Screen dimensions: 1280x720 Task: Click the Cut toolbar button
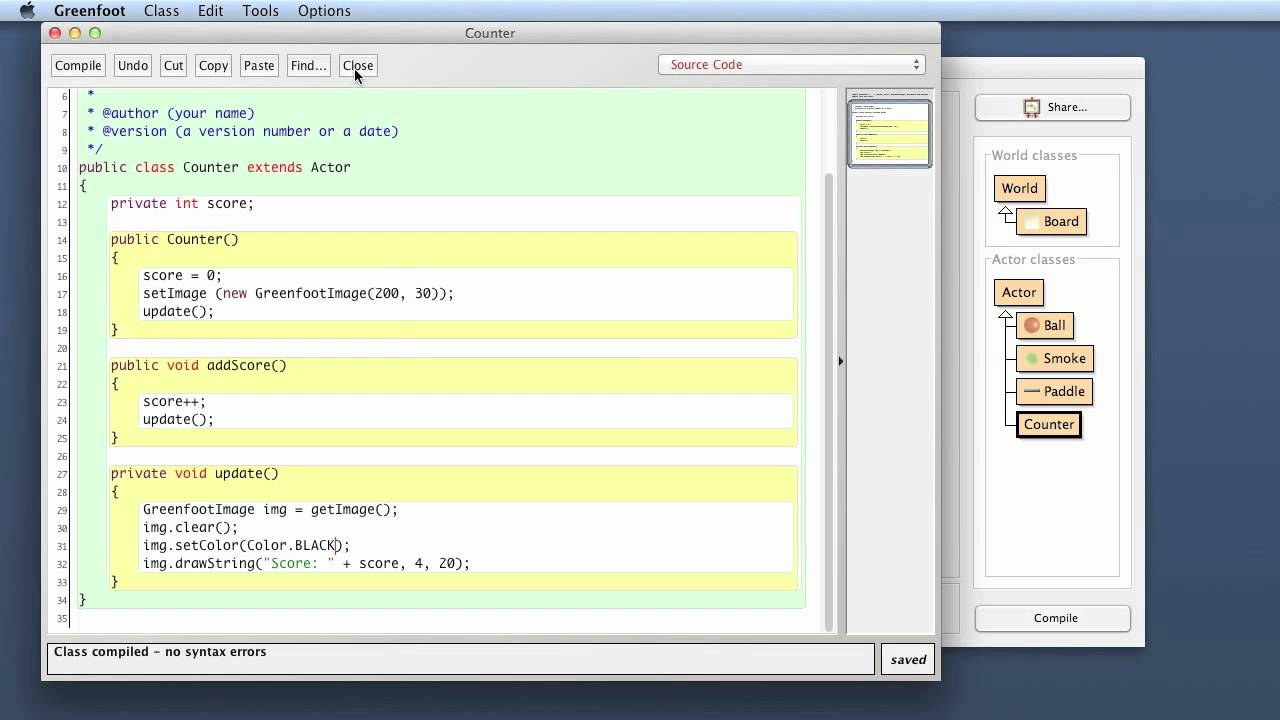click(174, 65)
